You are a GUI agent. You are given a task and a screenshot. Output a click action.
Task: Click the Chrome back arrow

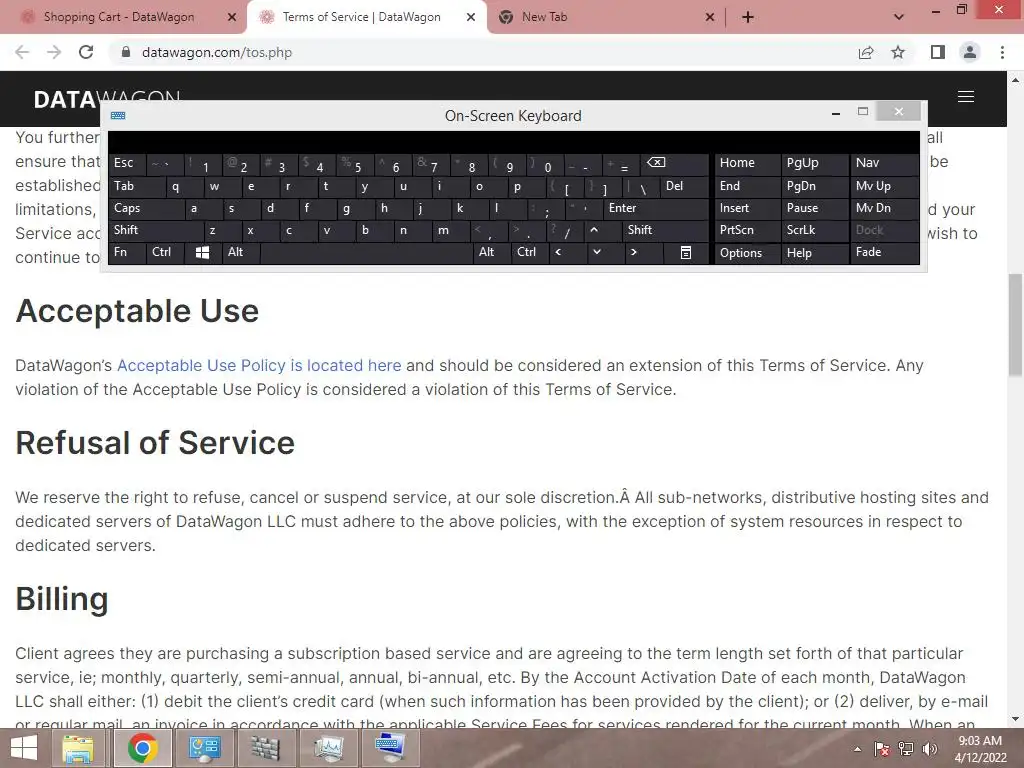(22, 52)
